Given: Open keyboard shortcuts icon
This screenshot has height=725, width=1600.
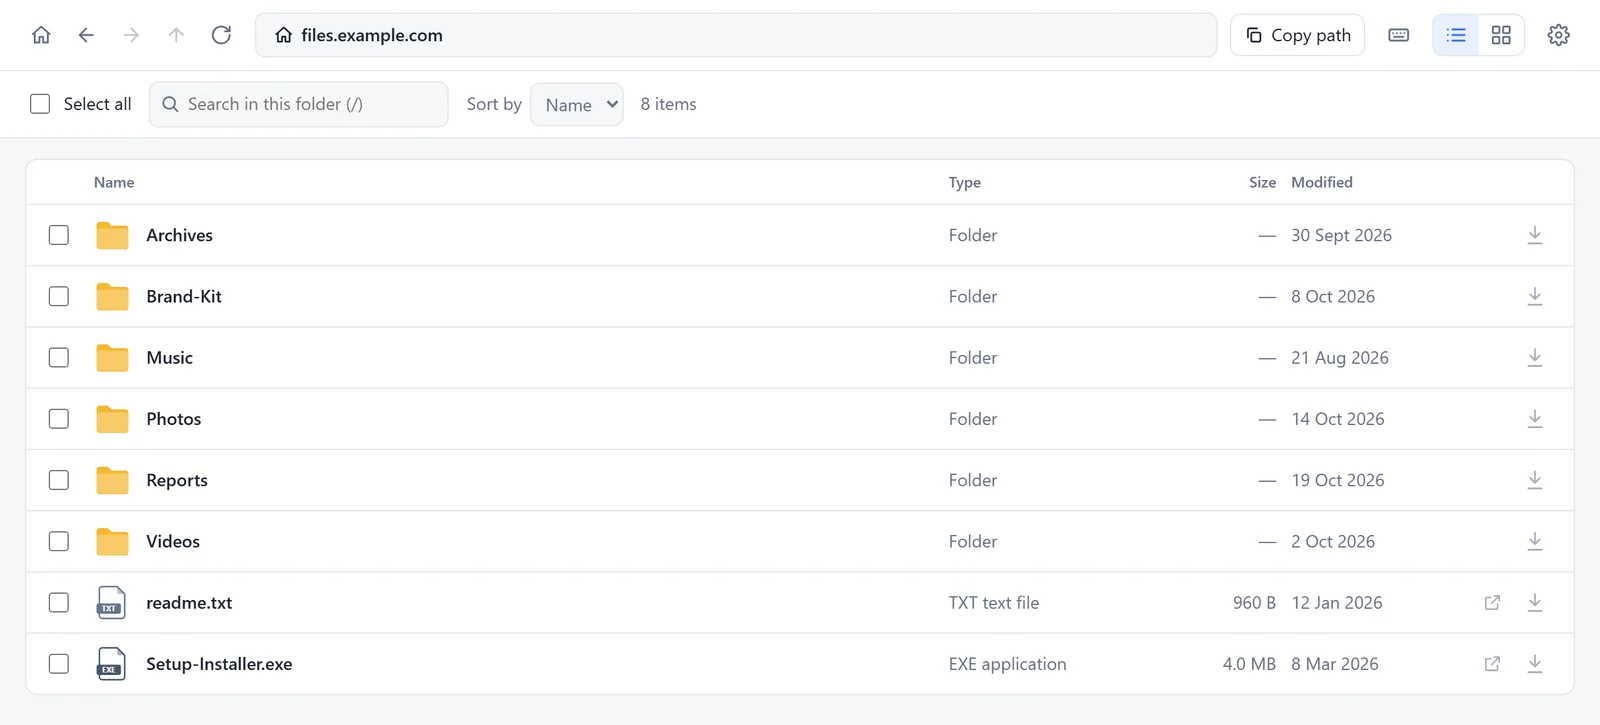Looking at the screenshot, I should (1399, 35).
